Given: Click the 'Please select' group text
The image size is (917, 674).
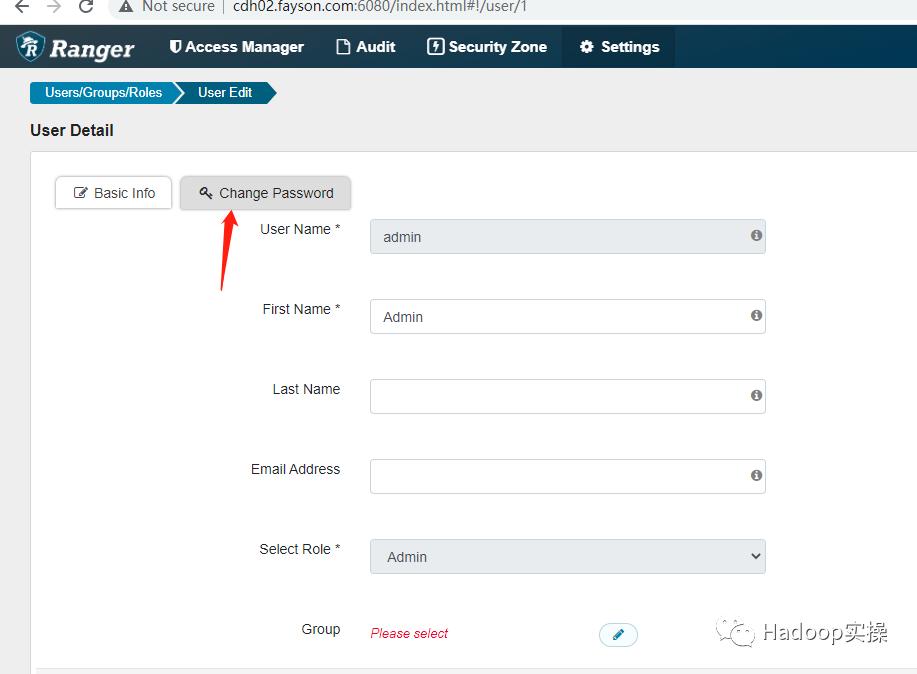Looking at the screenshot, I should (x=409, y=634).
